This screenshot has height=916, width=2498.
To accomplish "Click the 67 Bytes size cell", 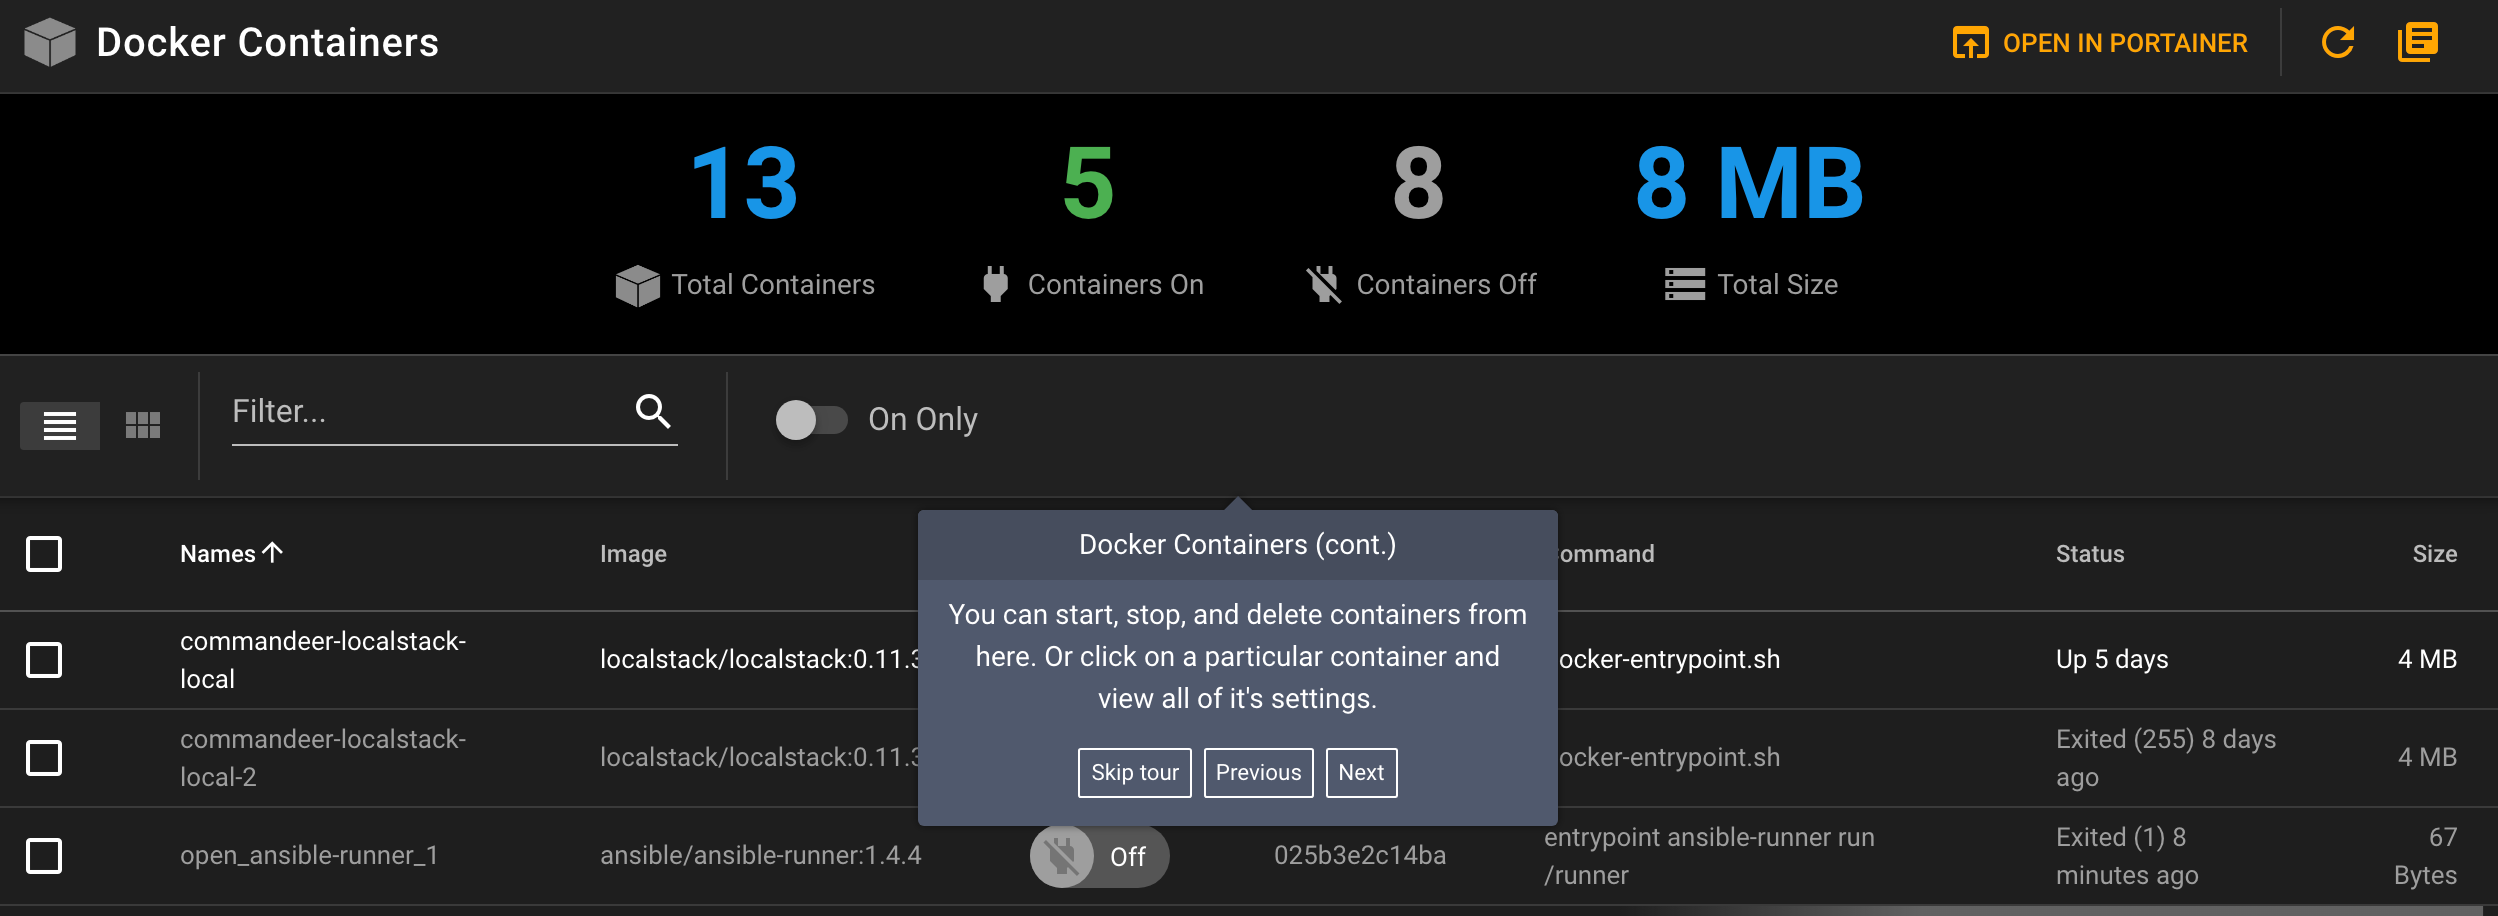I will point(2425,856).
